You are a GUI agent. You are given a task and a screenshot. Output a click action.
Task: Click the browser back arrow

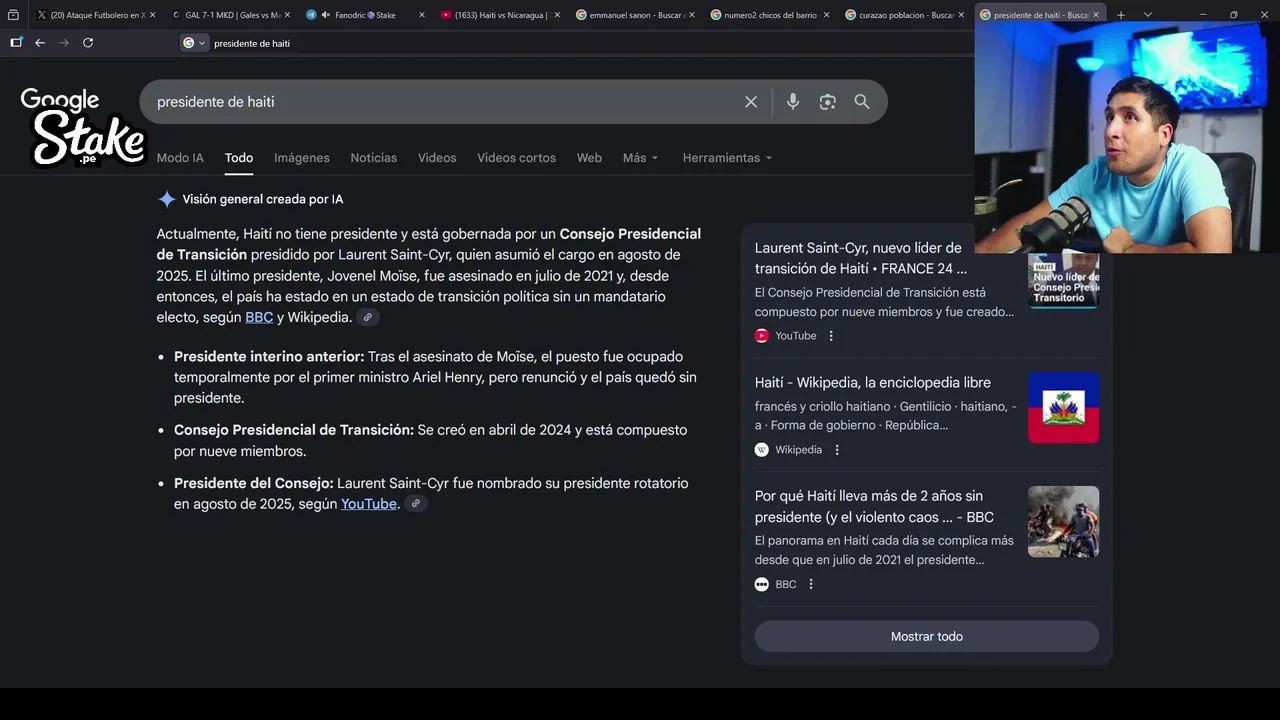[40, 43]
